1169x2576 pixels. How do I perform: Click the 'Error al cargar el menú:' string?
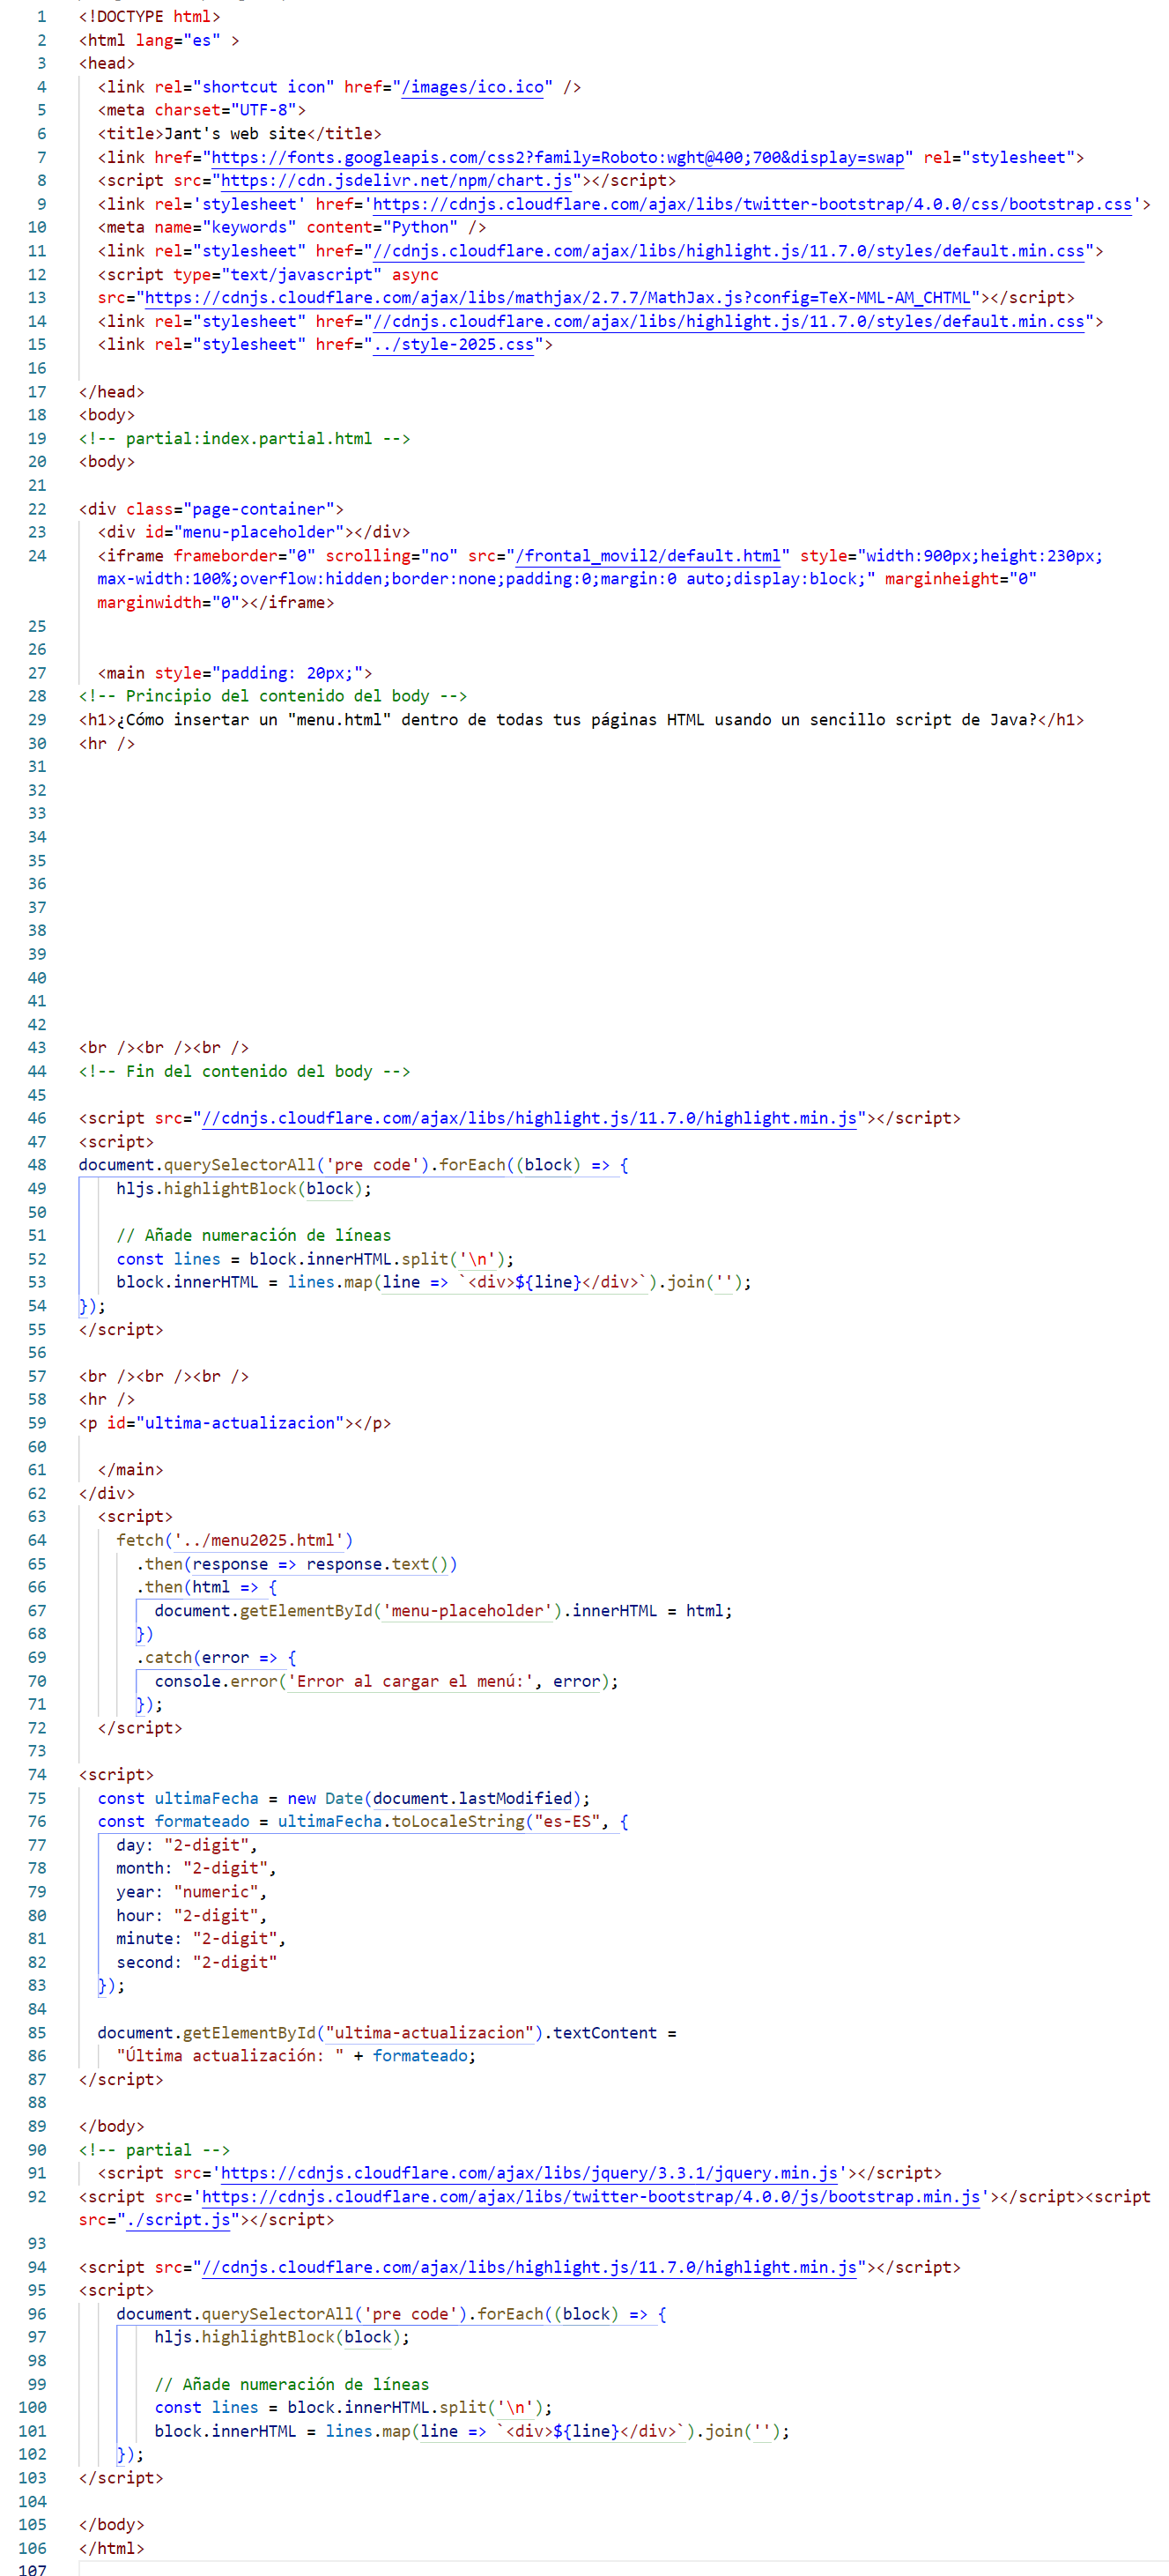(410, 1681)
